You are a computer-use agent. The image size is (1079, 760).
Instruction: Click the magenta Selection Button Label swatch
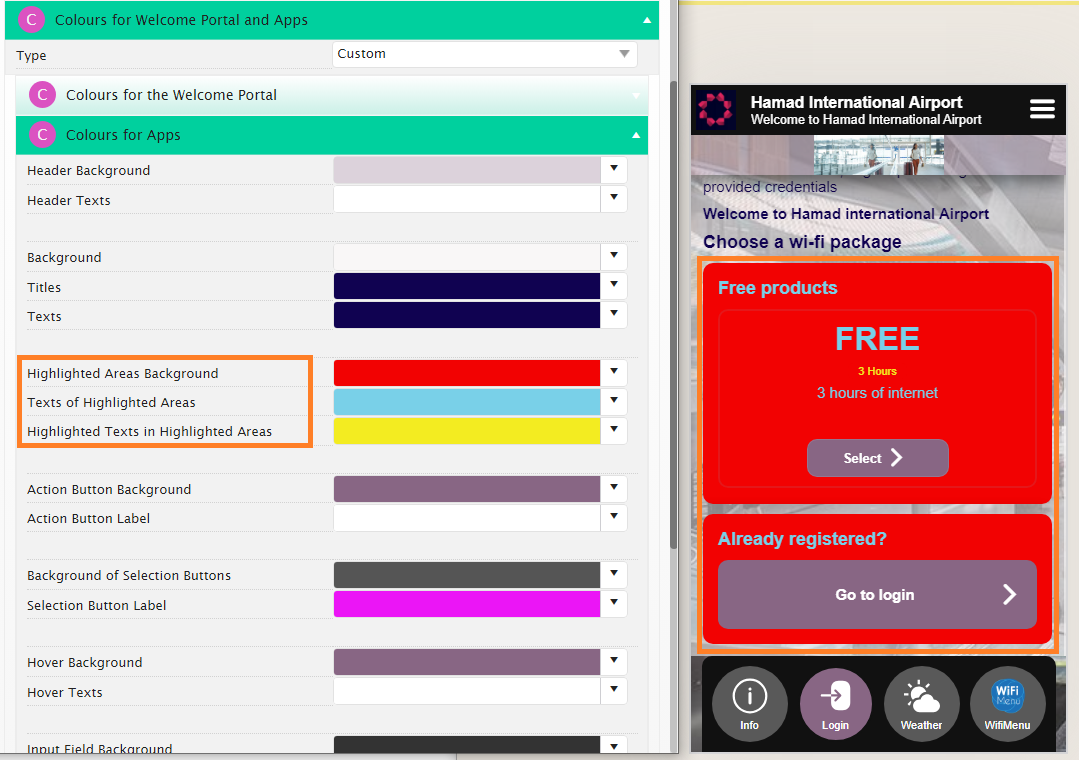tap(467, 604)
